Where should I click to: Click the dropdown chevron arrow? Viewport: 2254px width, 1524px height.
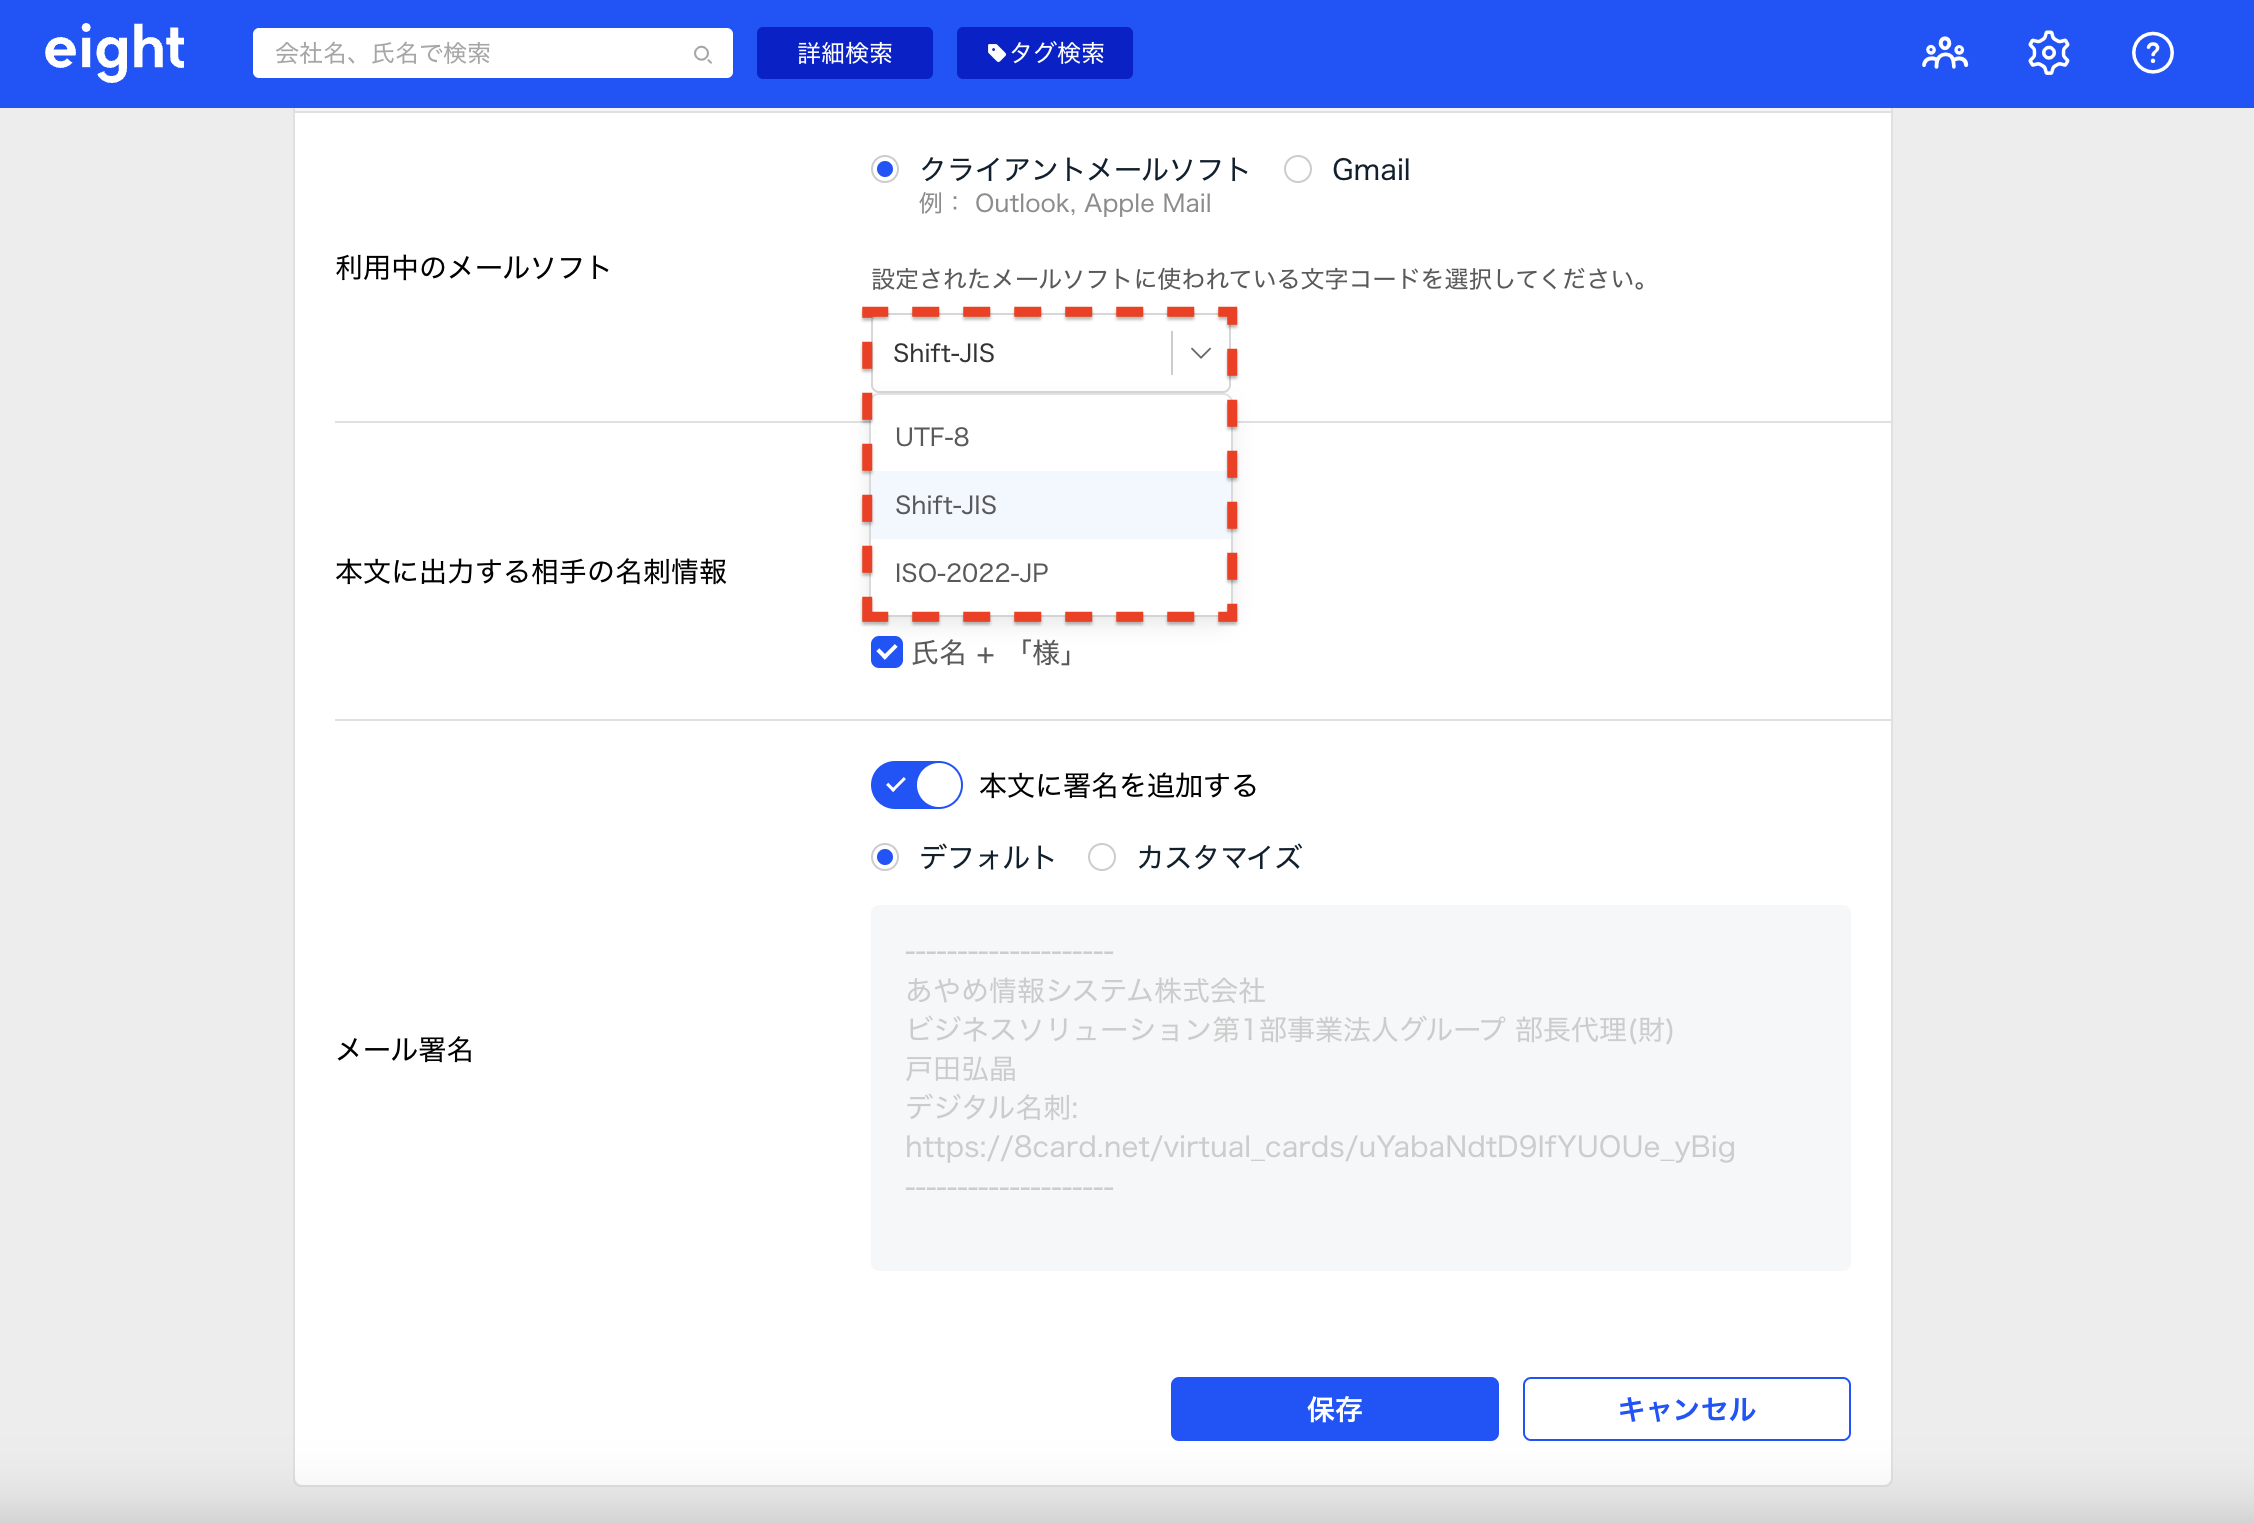pos(1201,353)
